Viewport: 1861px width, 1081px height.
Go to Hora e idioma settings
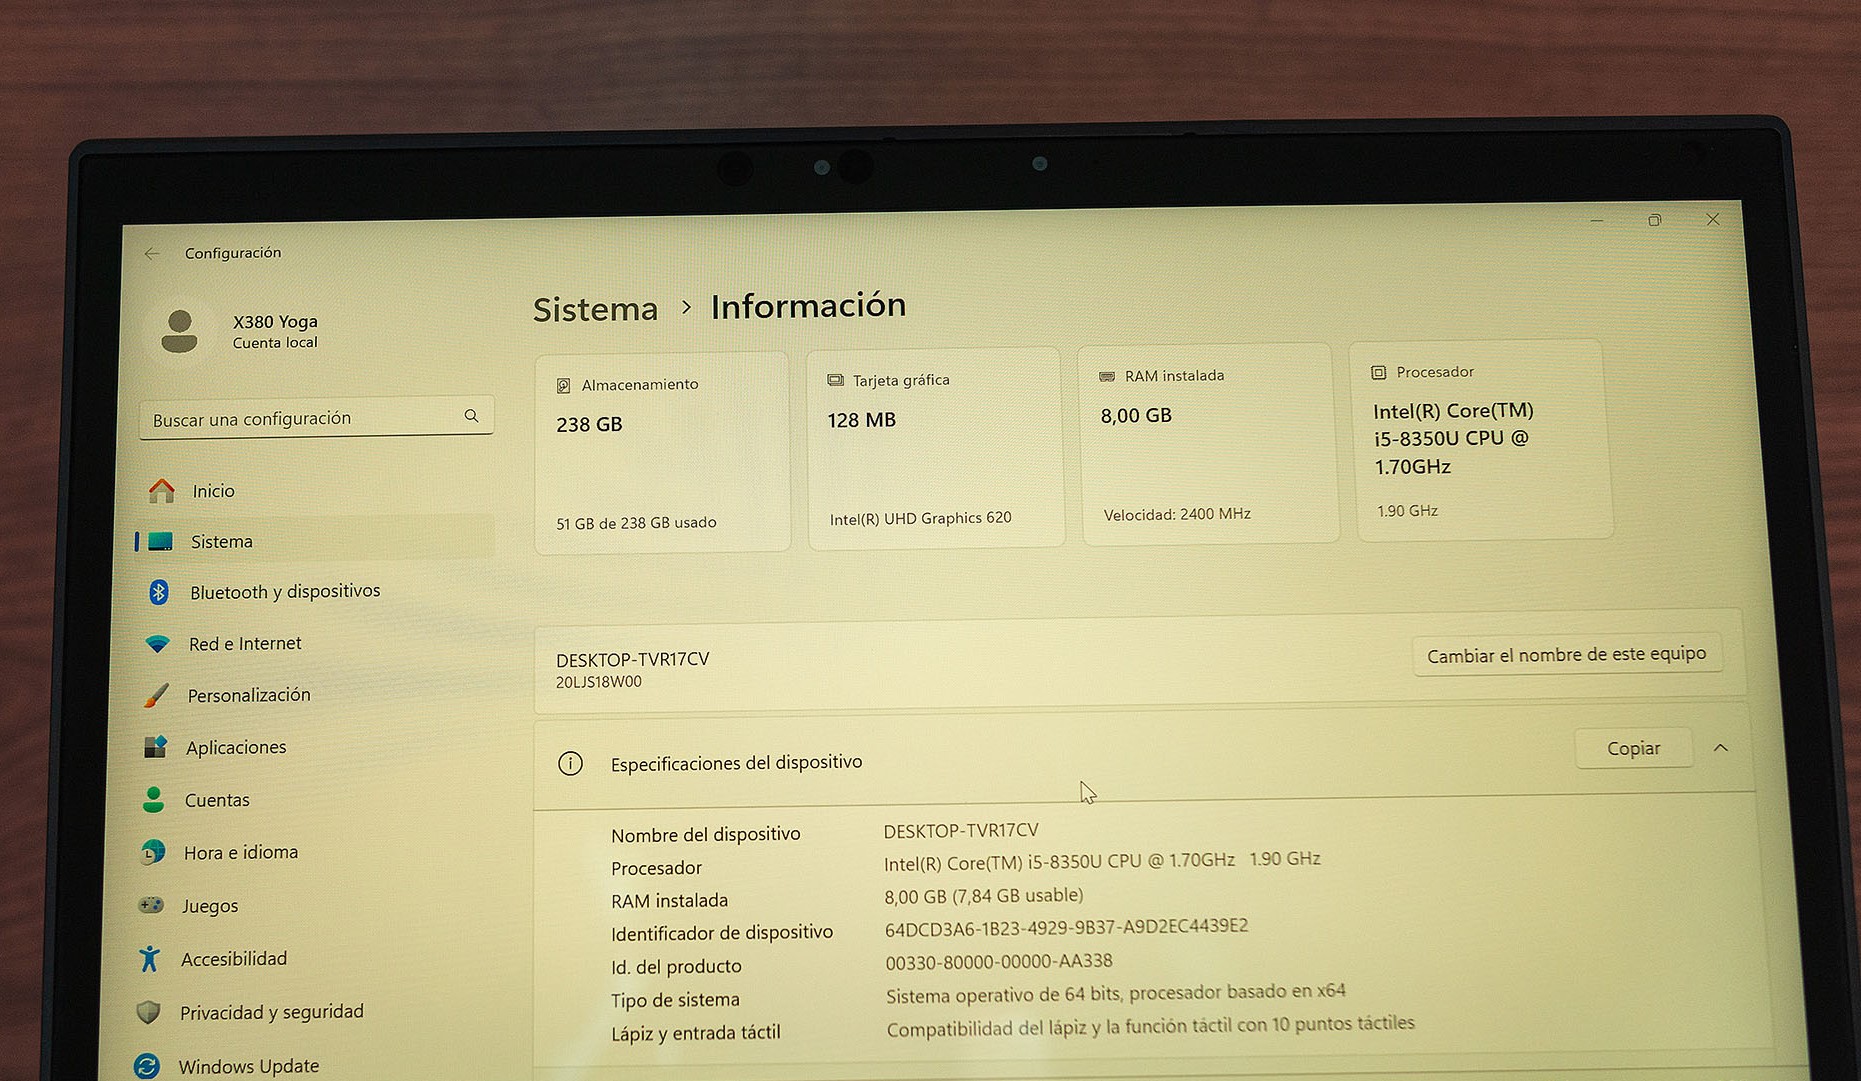pyautogui.click(x=240, y=853)
